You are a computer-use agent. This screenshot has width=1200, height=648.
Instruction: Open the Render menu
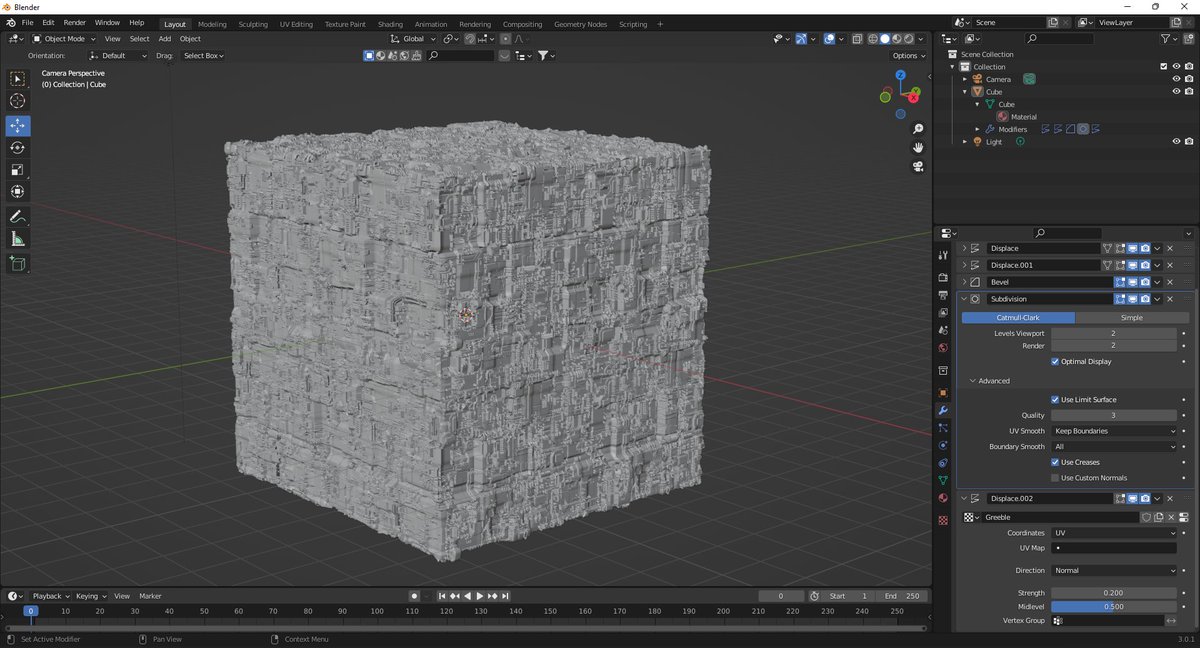(75, 22)
